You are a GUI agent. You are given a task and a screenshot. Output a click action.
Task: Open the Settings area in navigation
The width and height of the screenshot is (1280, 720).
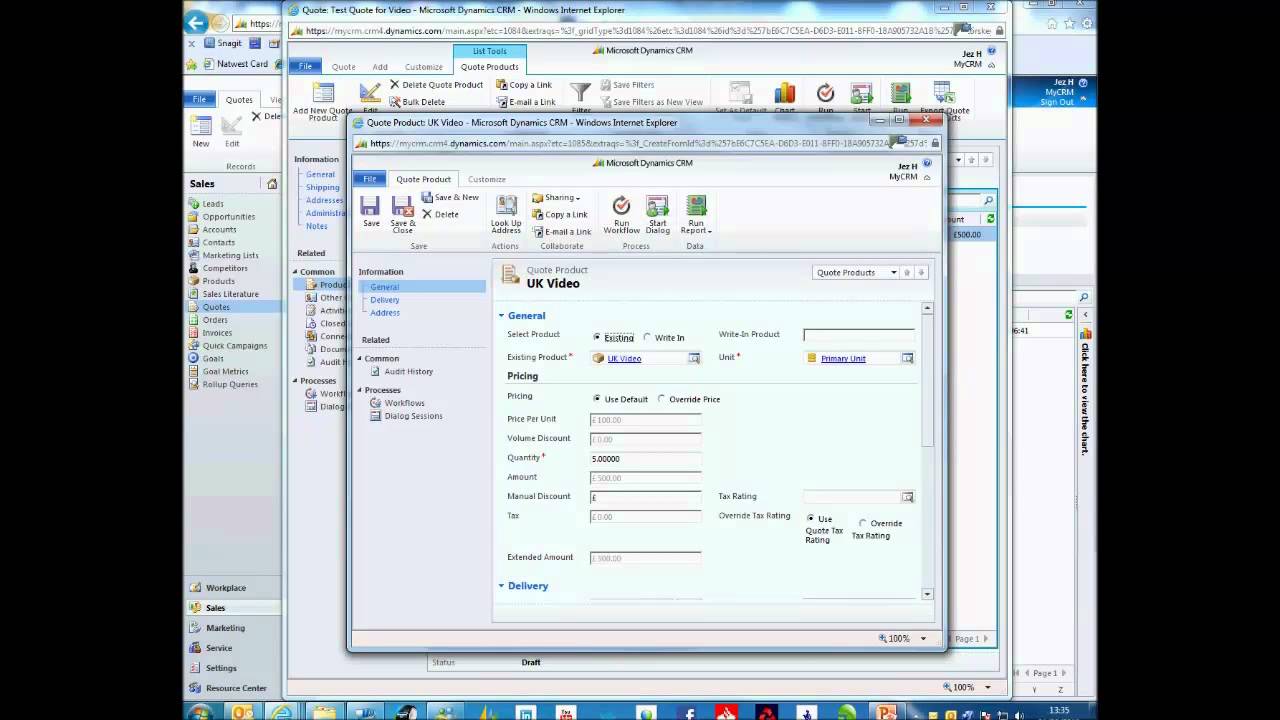tap(221, 668)
